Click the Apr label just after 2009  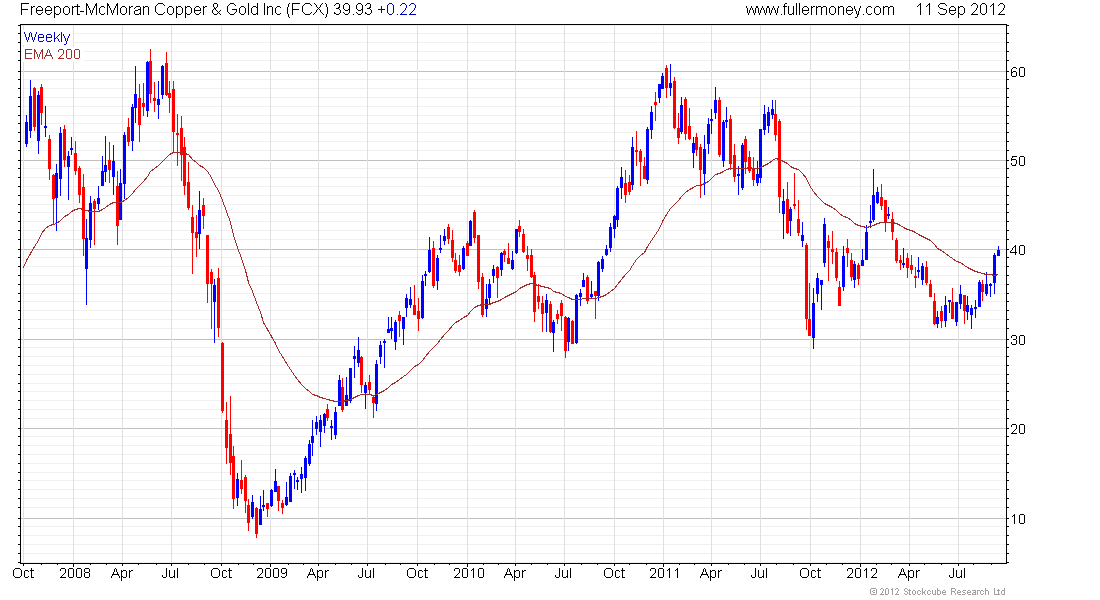[318, 573]
